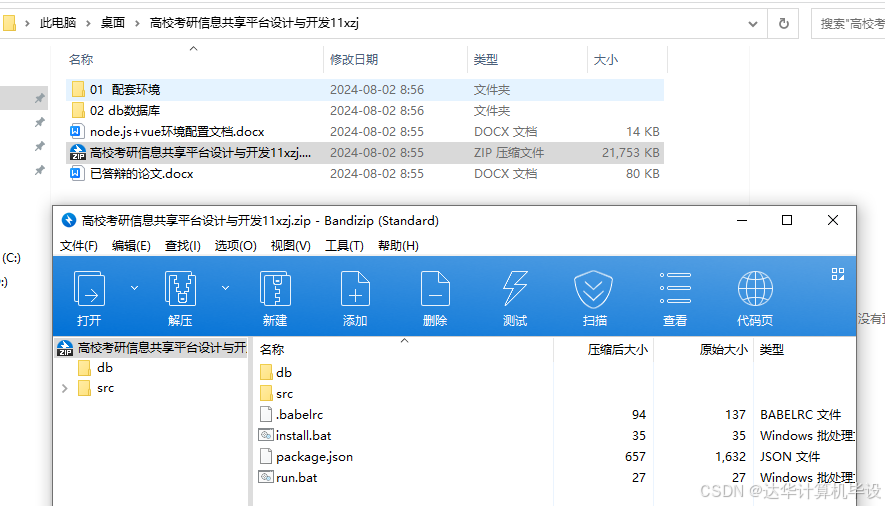Click the grid layout icon at toolbar's right end
Viewport: 885px width, 506px height.
(x=838, y=274)
